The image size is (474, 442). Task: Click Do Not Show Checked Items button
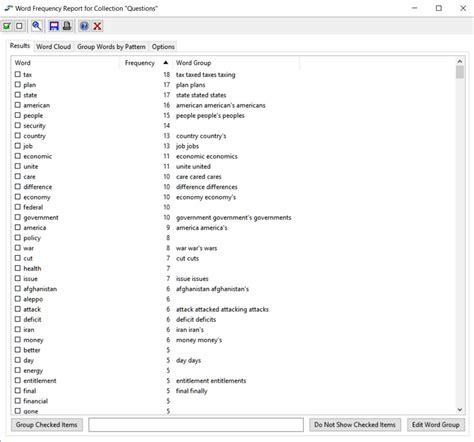pos(355,425)
